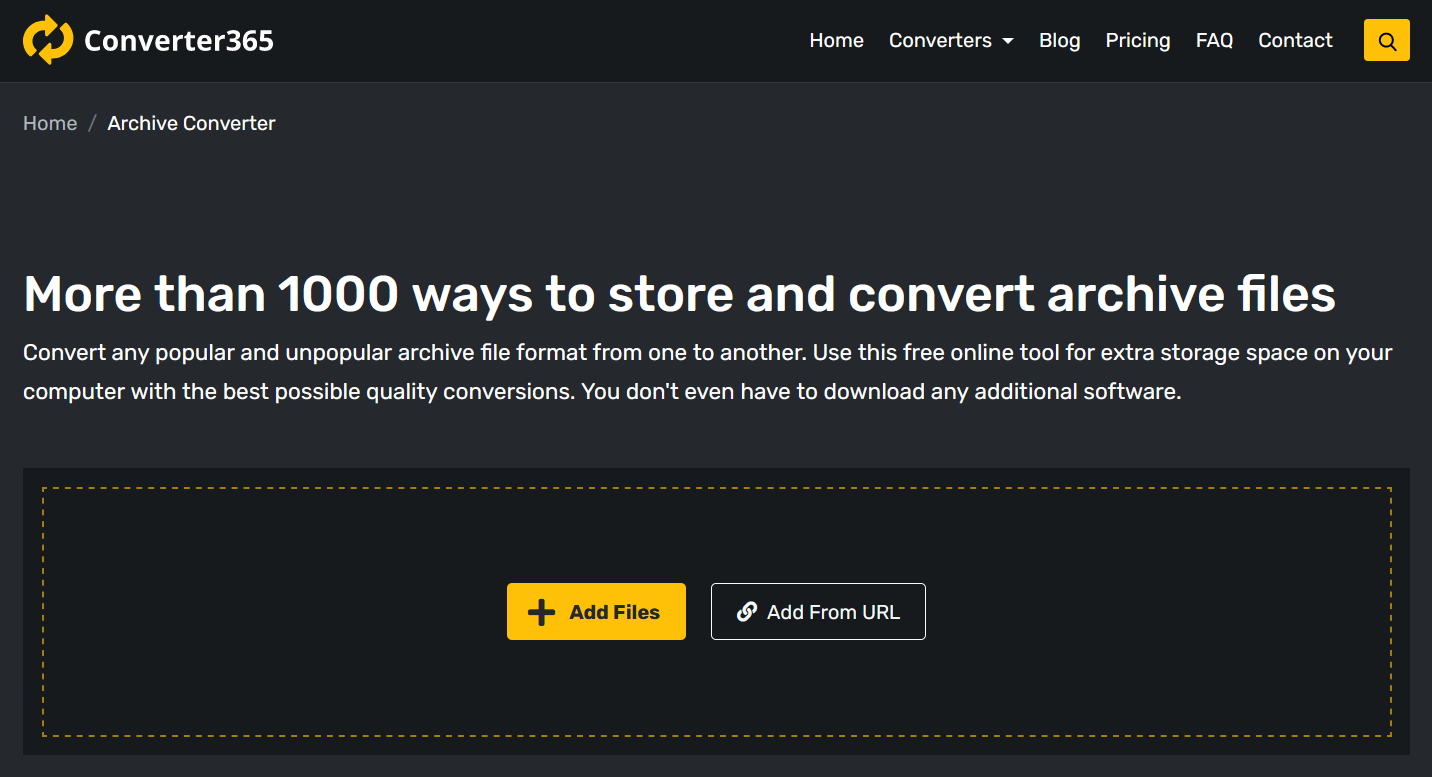Screen dimensions: 1432x777
Task: Go to Home in the top navigation
Action: (836, 41)
